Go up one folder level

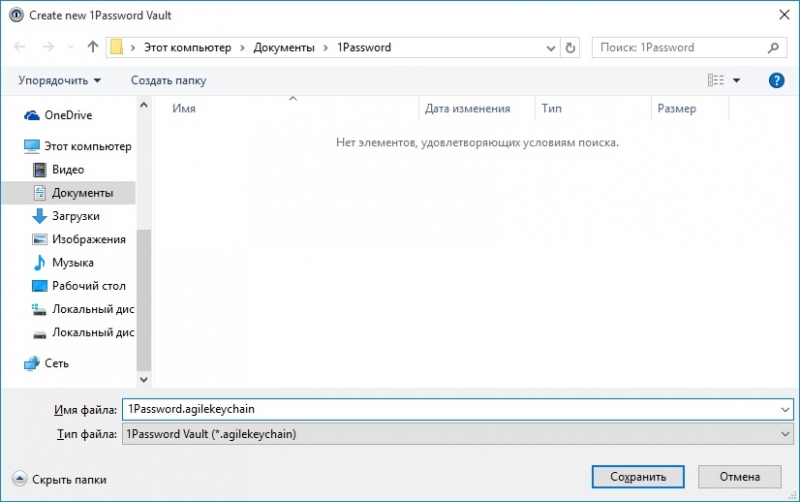[x=92, y=47]
